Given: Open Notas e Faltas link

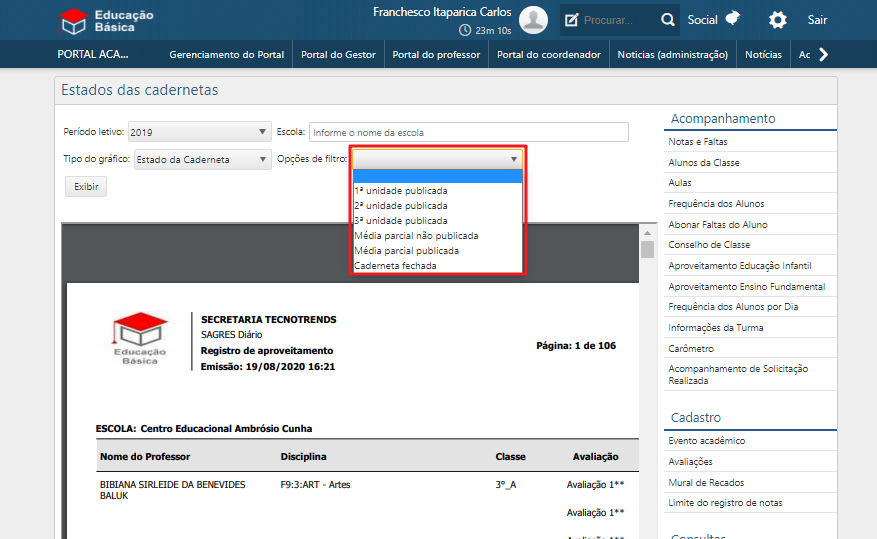Looking at the screenshot, I should pos(697,141).
